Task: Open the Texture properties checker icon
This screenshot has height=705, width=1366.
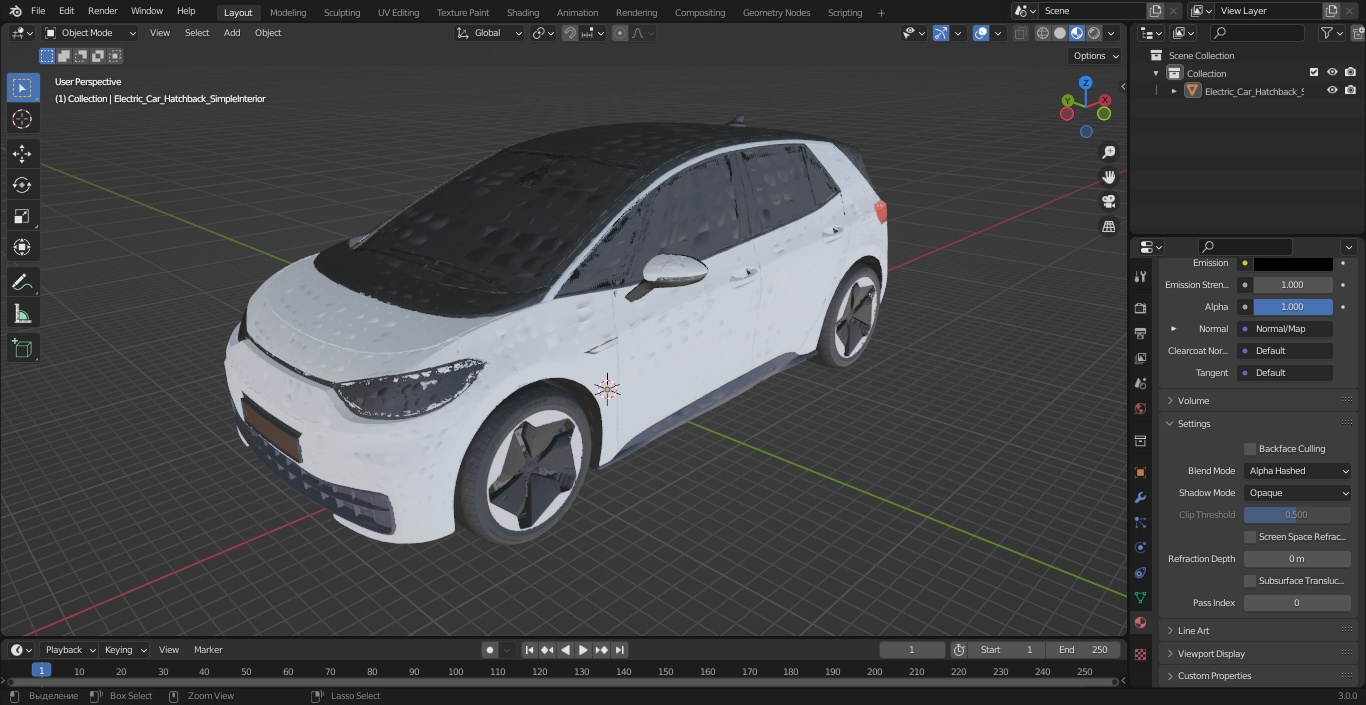Action: point(1140,654)
